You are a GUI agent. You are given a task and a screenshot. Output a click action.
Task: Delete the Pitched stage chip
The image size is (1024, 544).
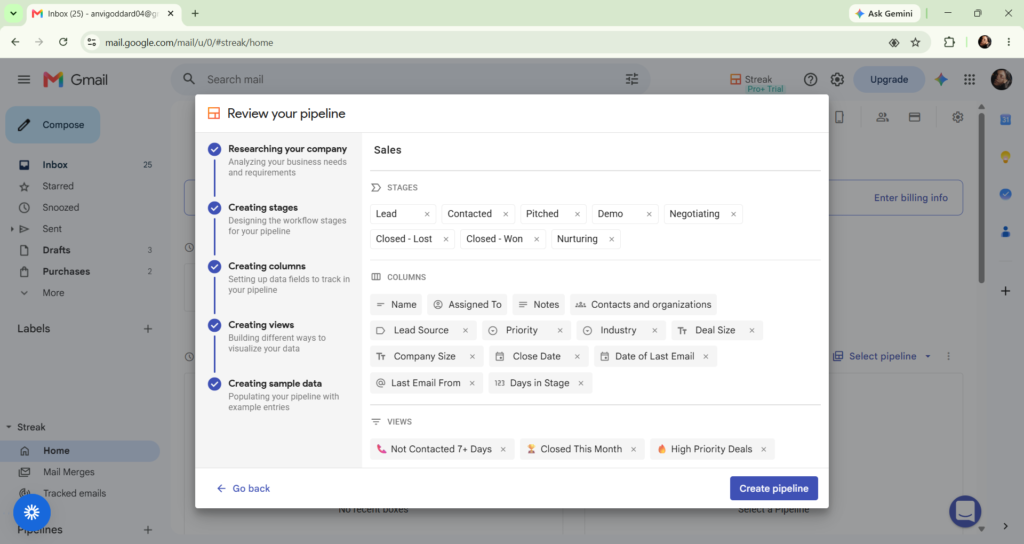[x=577, y=214]
